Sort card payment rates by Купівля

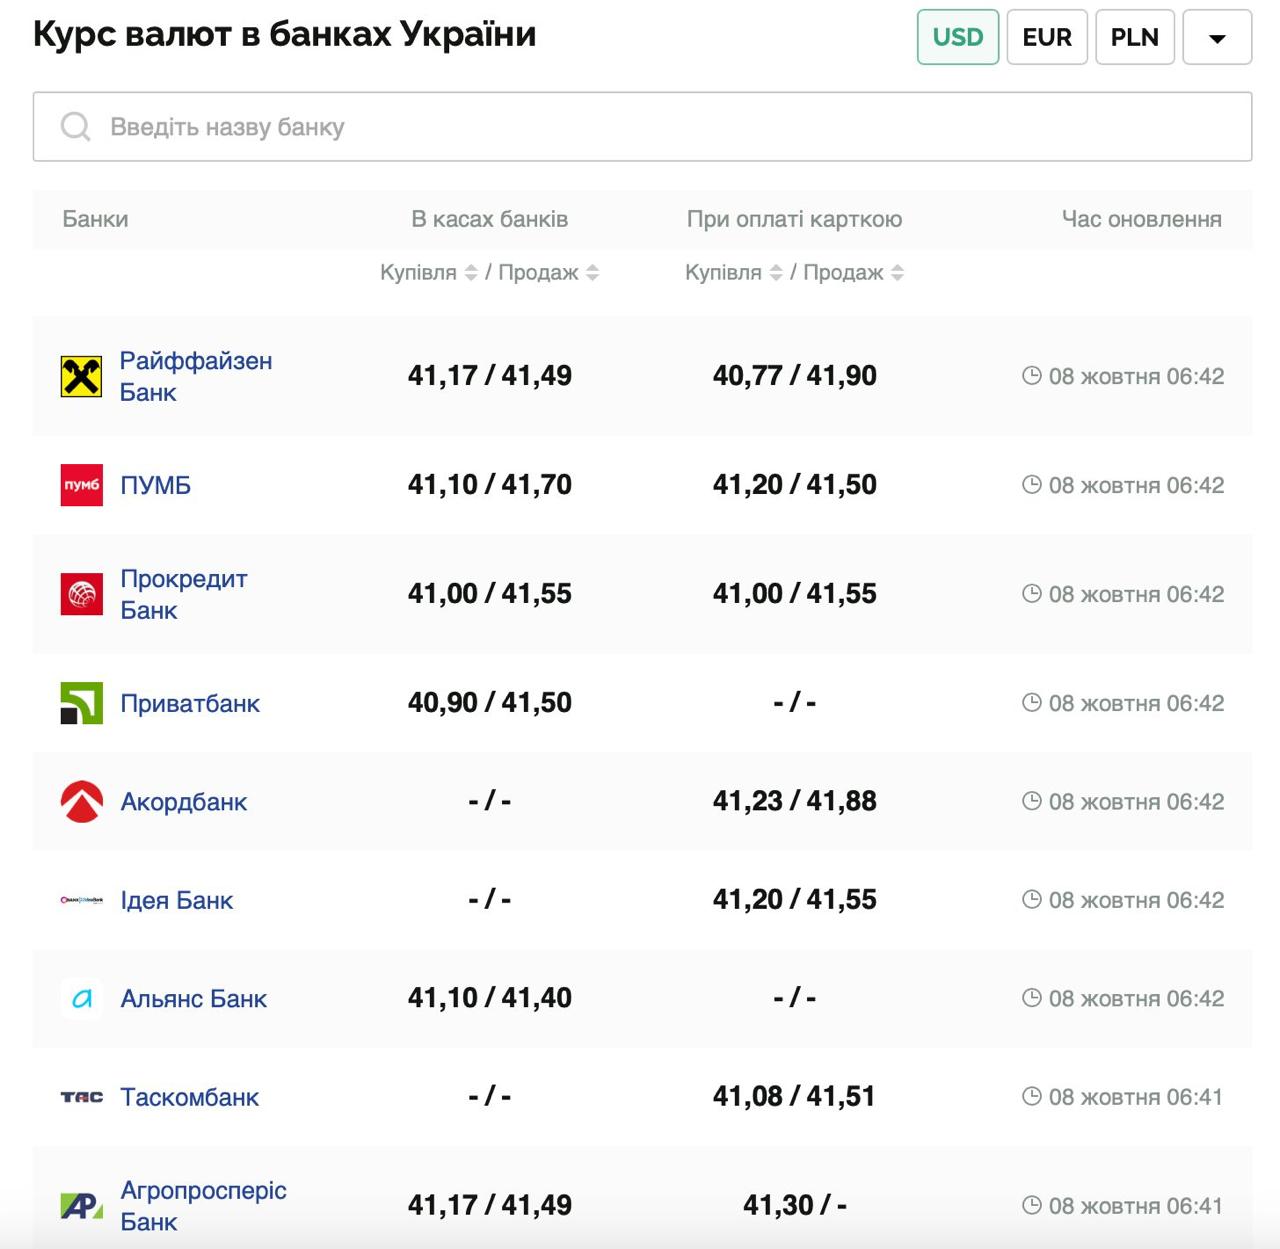click(x=776, y=273)
